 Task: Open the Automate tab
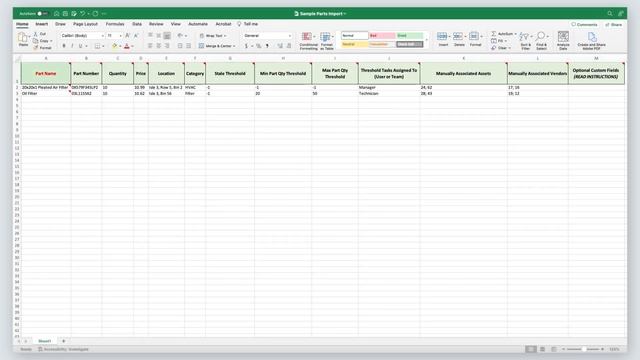point(198,24)
